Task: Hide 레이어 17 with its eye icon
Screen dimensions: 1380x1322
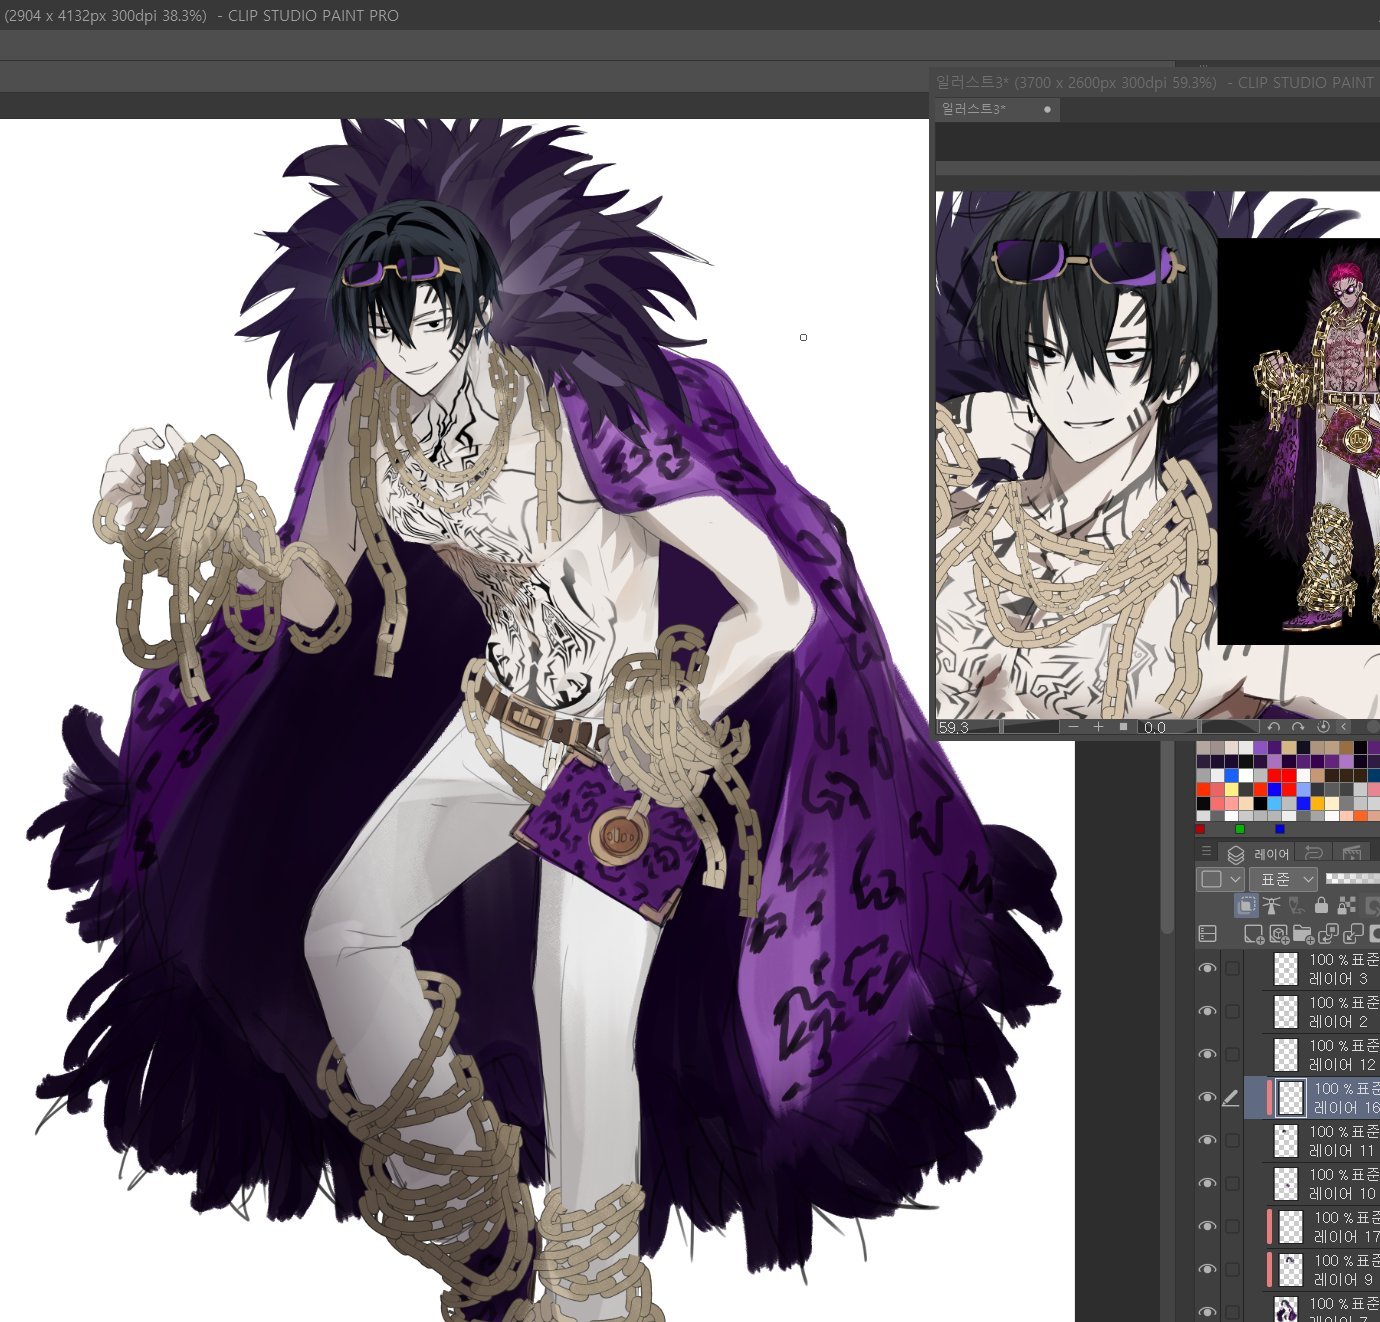Action: click(1207, 1226)
